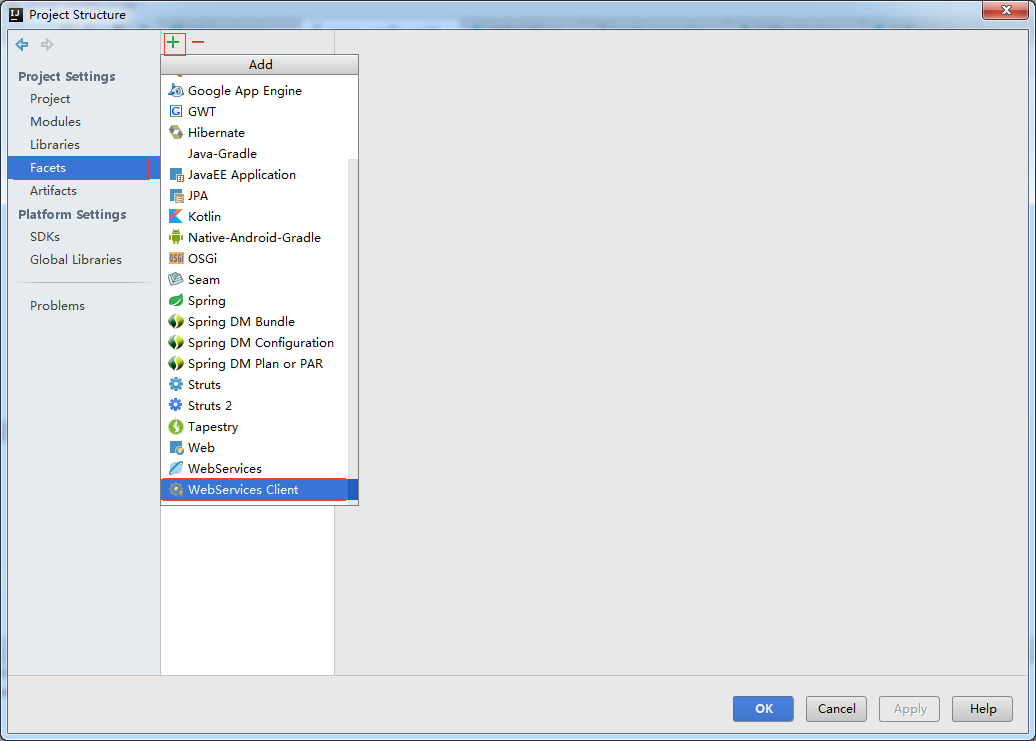
Task: Click the back navigation arrow
Action: [x=22, y=44]
